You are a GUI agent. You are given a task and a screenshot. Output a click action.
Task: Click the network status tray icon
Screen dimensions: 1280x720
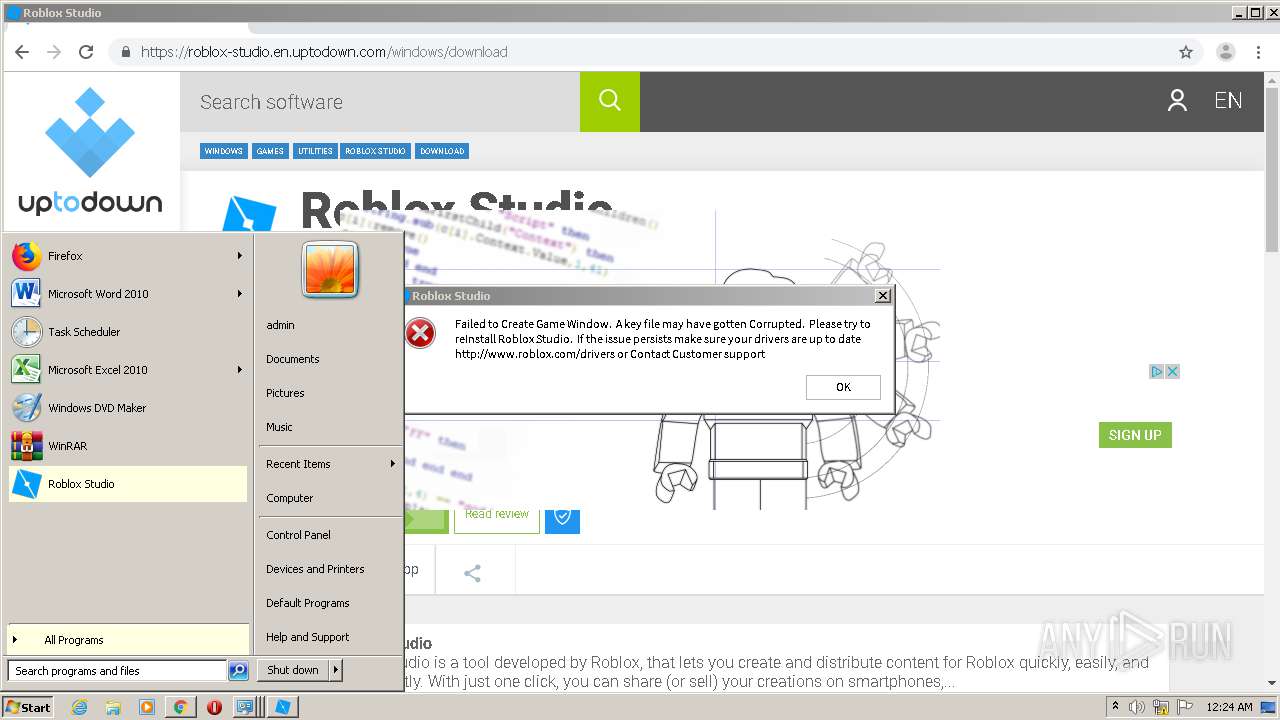click(1161, 707)
